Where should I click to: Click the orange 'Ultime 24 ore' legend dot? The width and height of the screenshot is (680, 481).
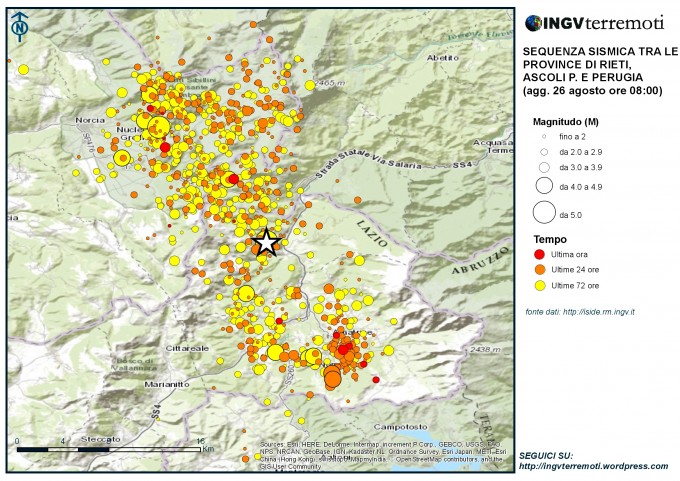[x=543, y=271]
